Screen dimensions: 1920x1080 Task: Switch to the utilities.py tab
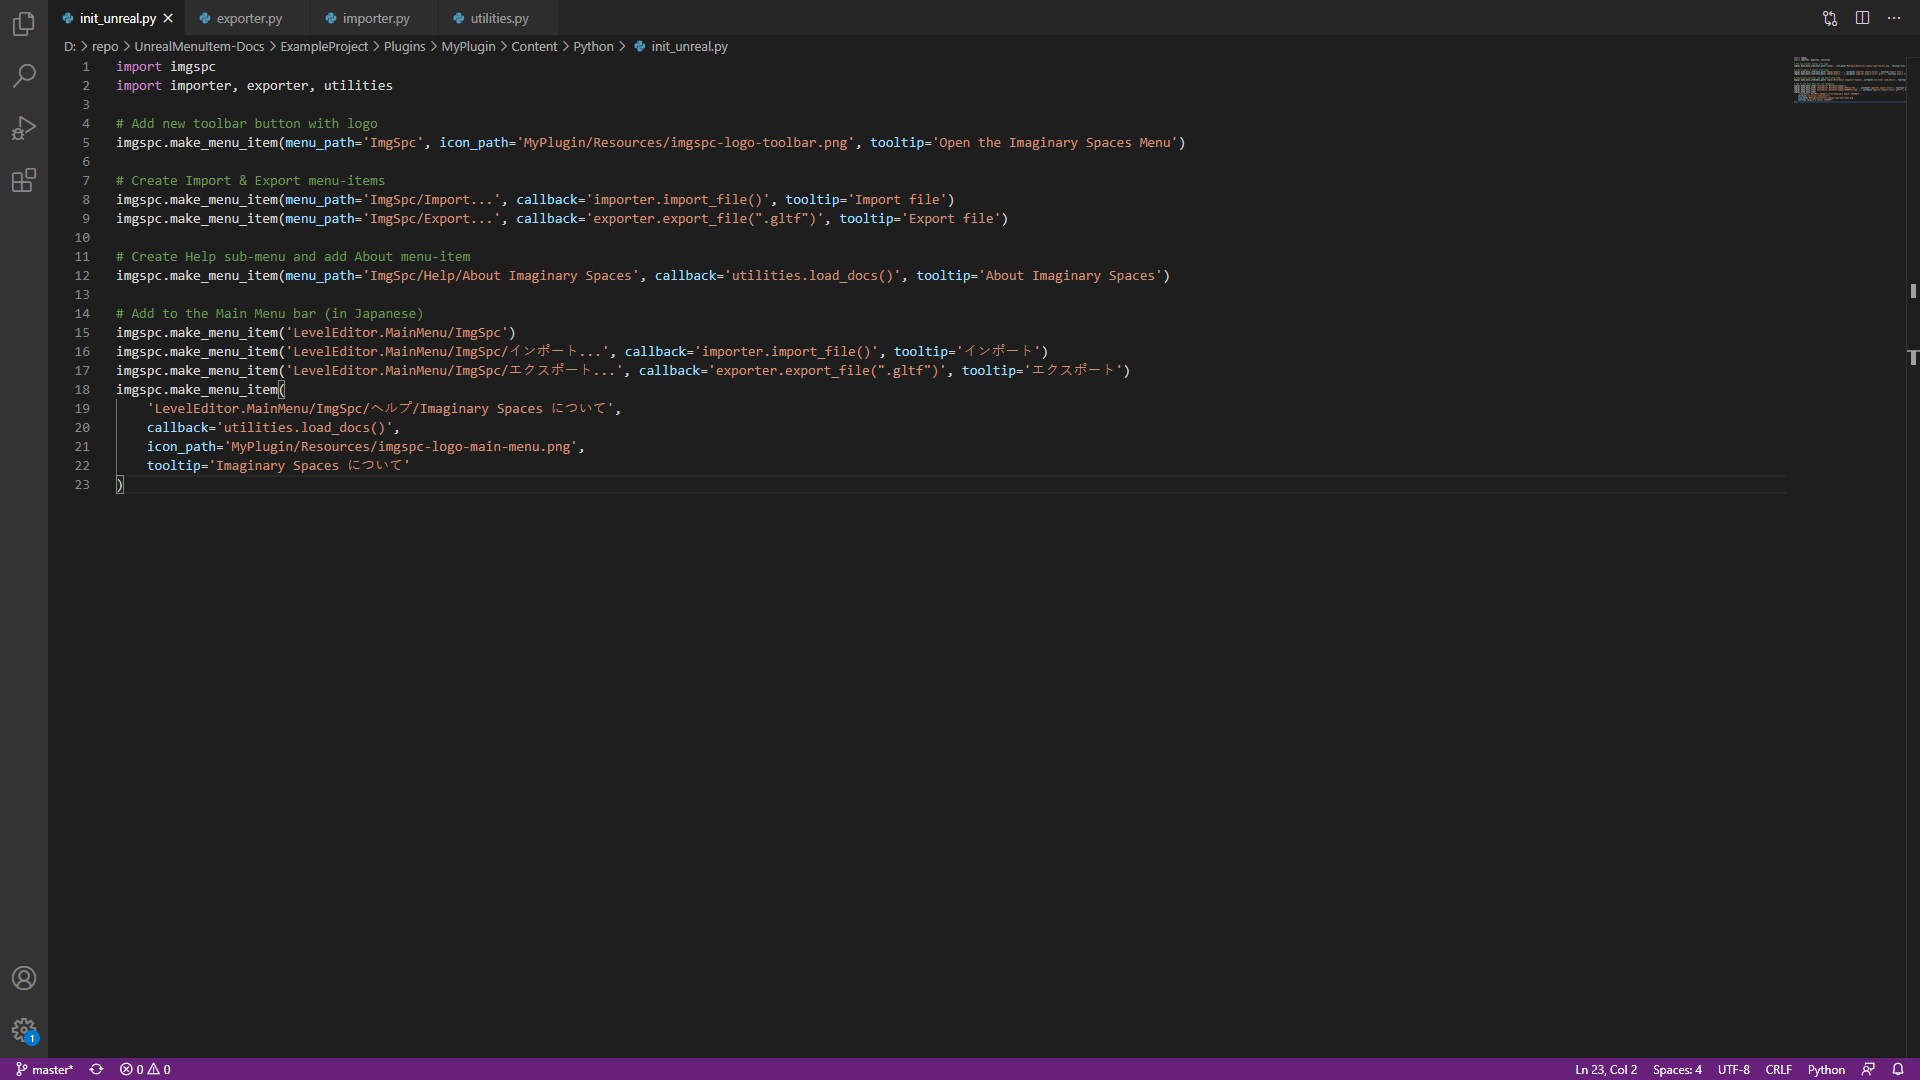[498, 18]
